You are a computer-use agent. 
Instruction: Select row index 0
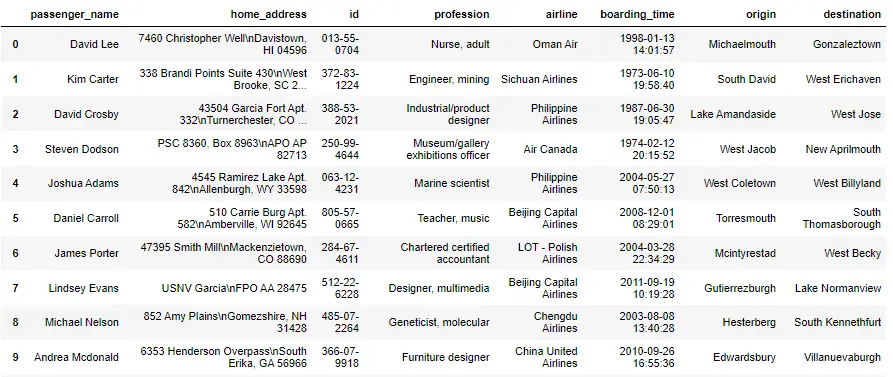pos(15,44)
